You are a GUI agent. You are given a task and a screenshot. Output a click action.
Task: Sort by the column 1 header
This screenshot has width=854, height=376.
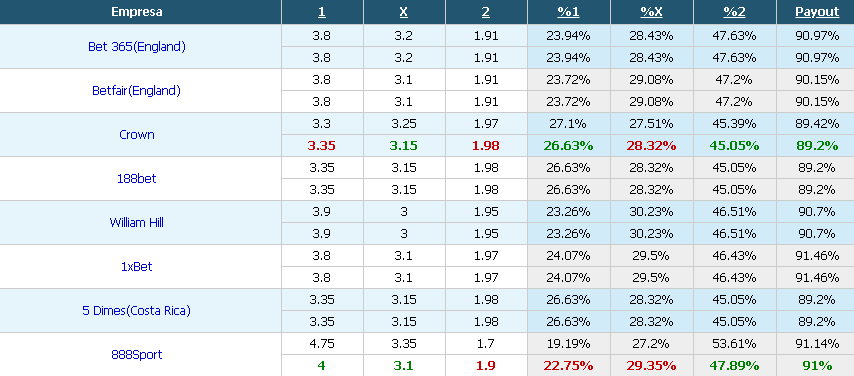(x=321, y=12)
